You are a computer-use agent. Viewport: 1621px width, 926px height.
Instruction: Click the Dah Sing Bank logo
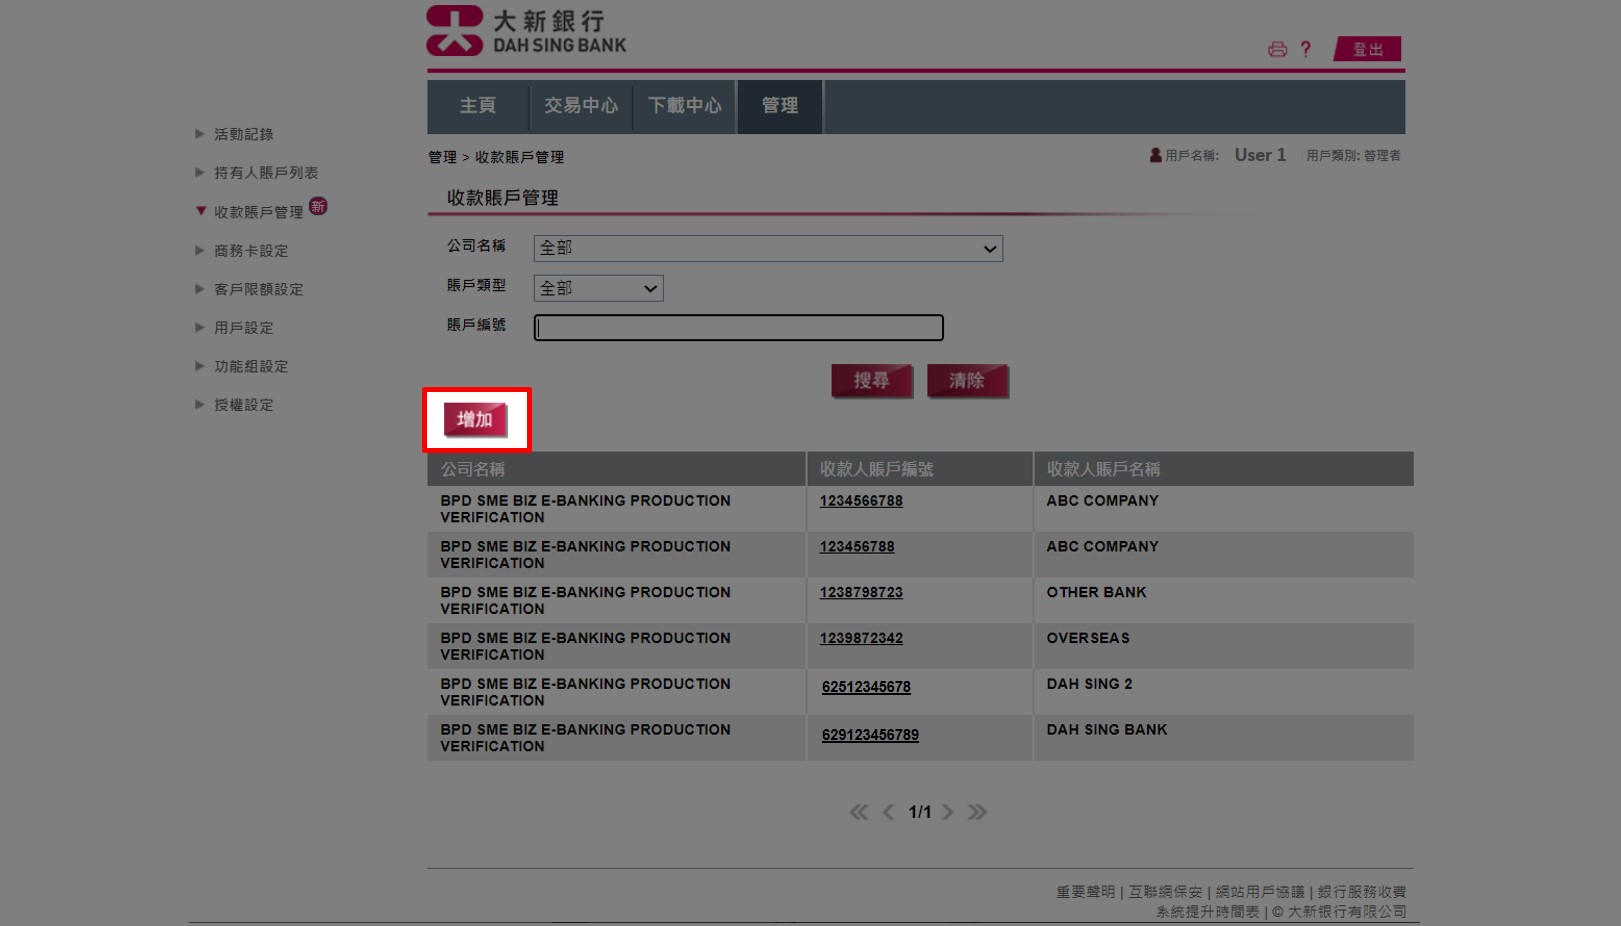[x=525, y=32]
